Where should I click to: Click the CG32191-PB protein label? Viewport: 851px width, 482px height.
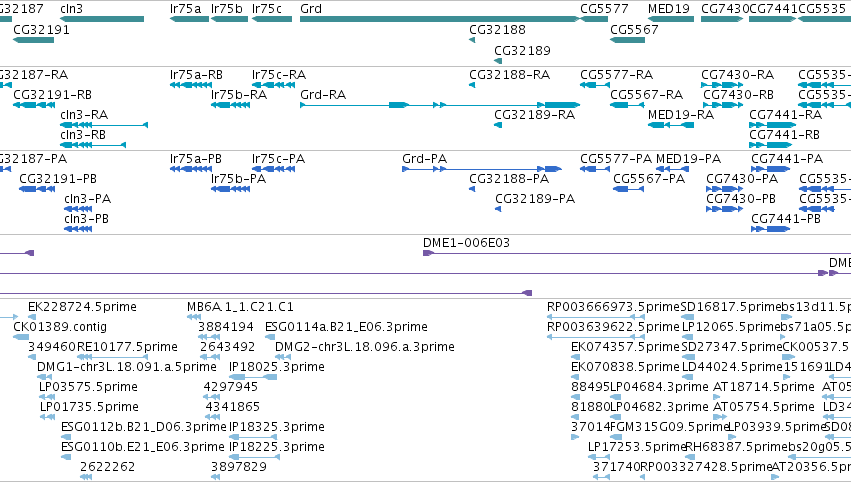[x=58, y=179]
